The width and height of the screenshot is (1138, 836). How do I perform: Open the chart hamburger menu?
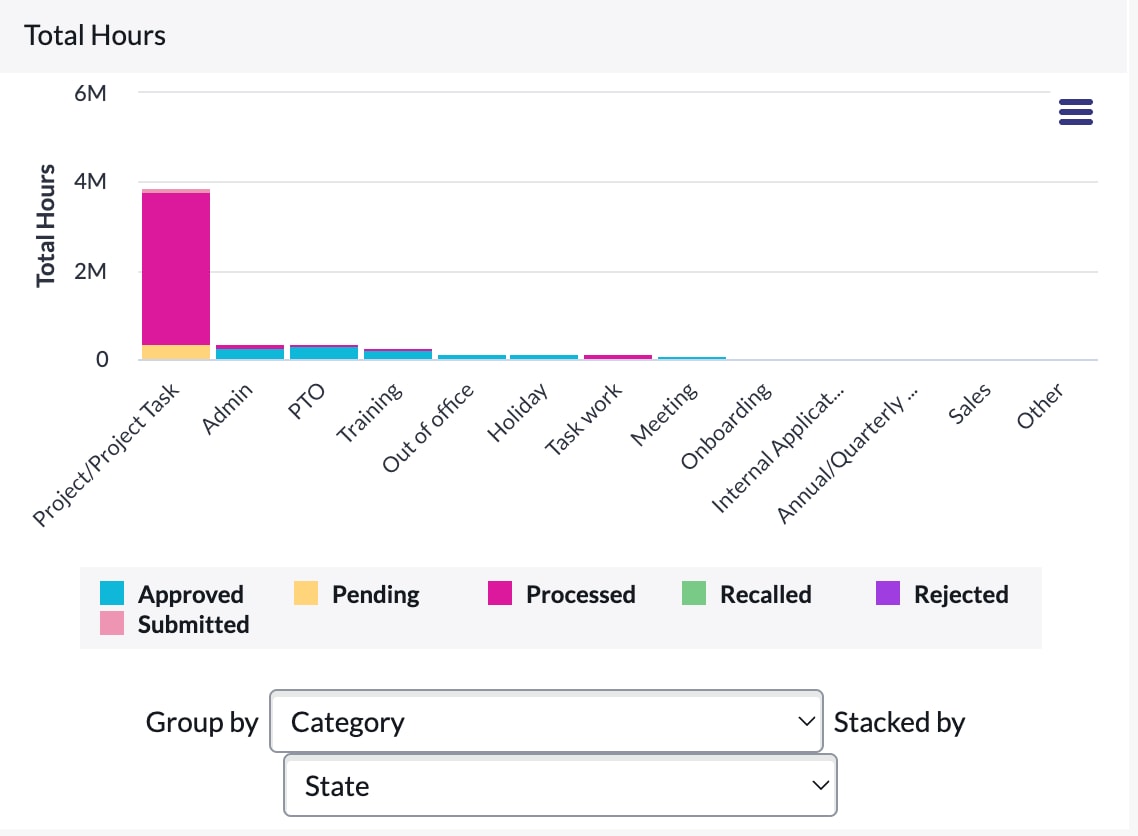tap(1075, 112)
